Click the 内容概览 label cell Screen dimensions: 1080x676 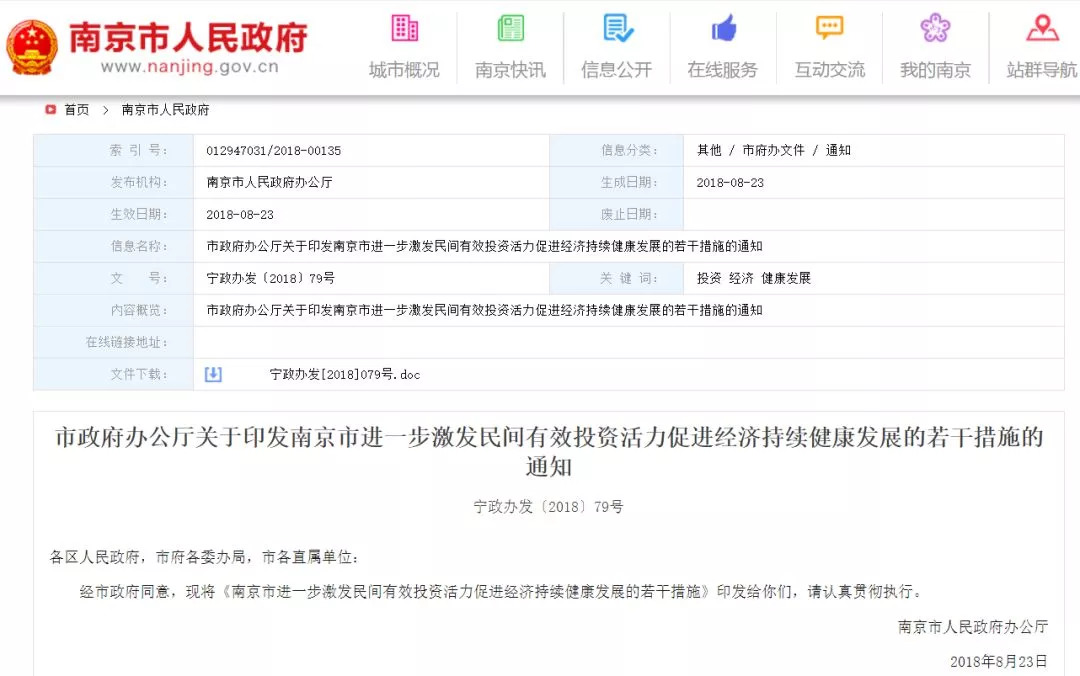(113, 310)
